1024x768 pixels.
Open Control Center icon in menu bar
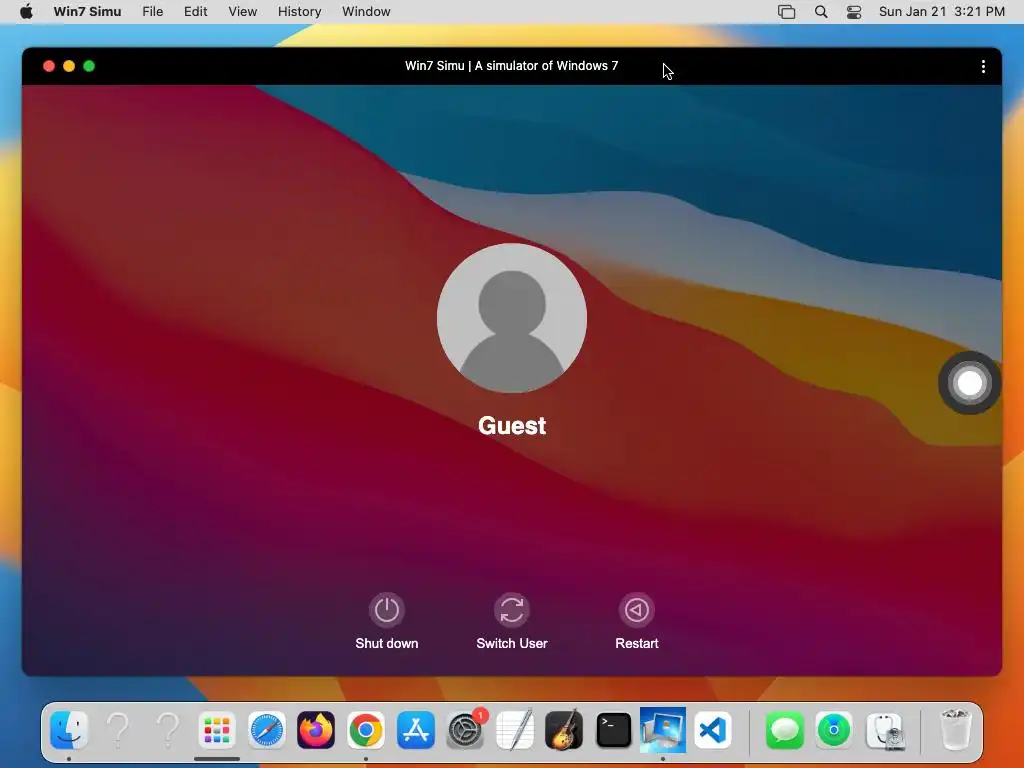(x=854, y=12)
